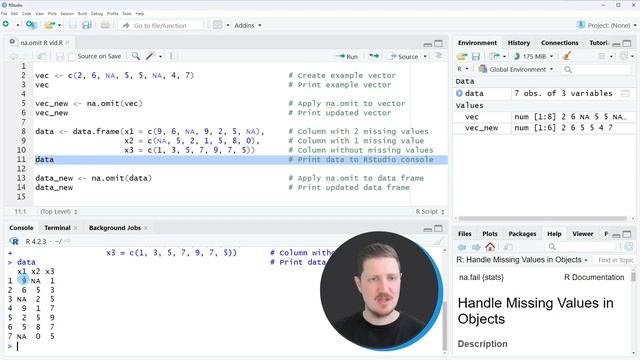The height and width of the screenshot is (360, 640).
Task: Click the Compile Report notebook icon
Action: tap(173, 56)
